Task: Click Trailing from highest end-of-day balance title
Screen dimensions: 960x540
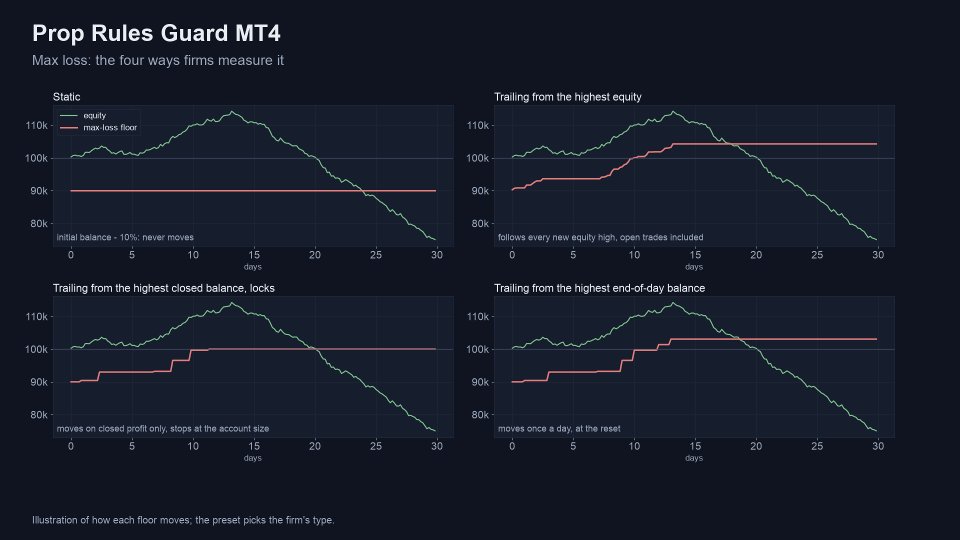Action: click(x=599, y=288)
